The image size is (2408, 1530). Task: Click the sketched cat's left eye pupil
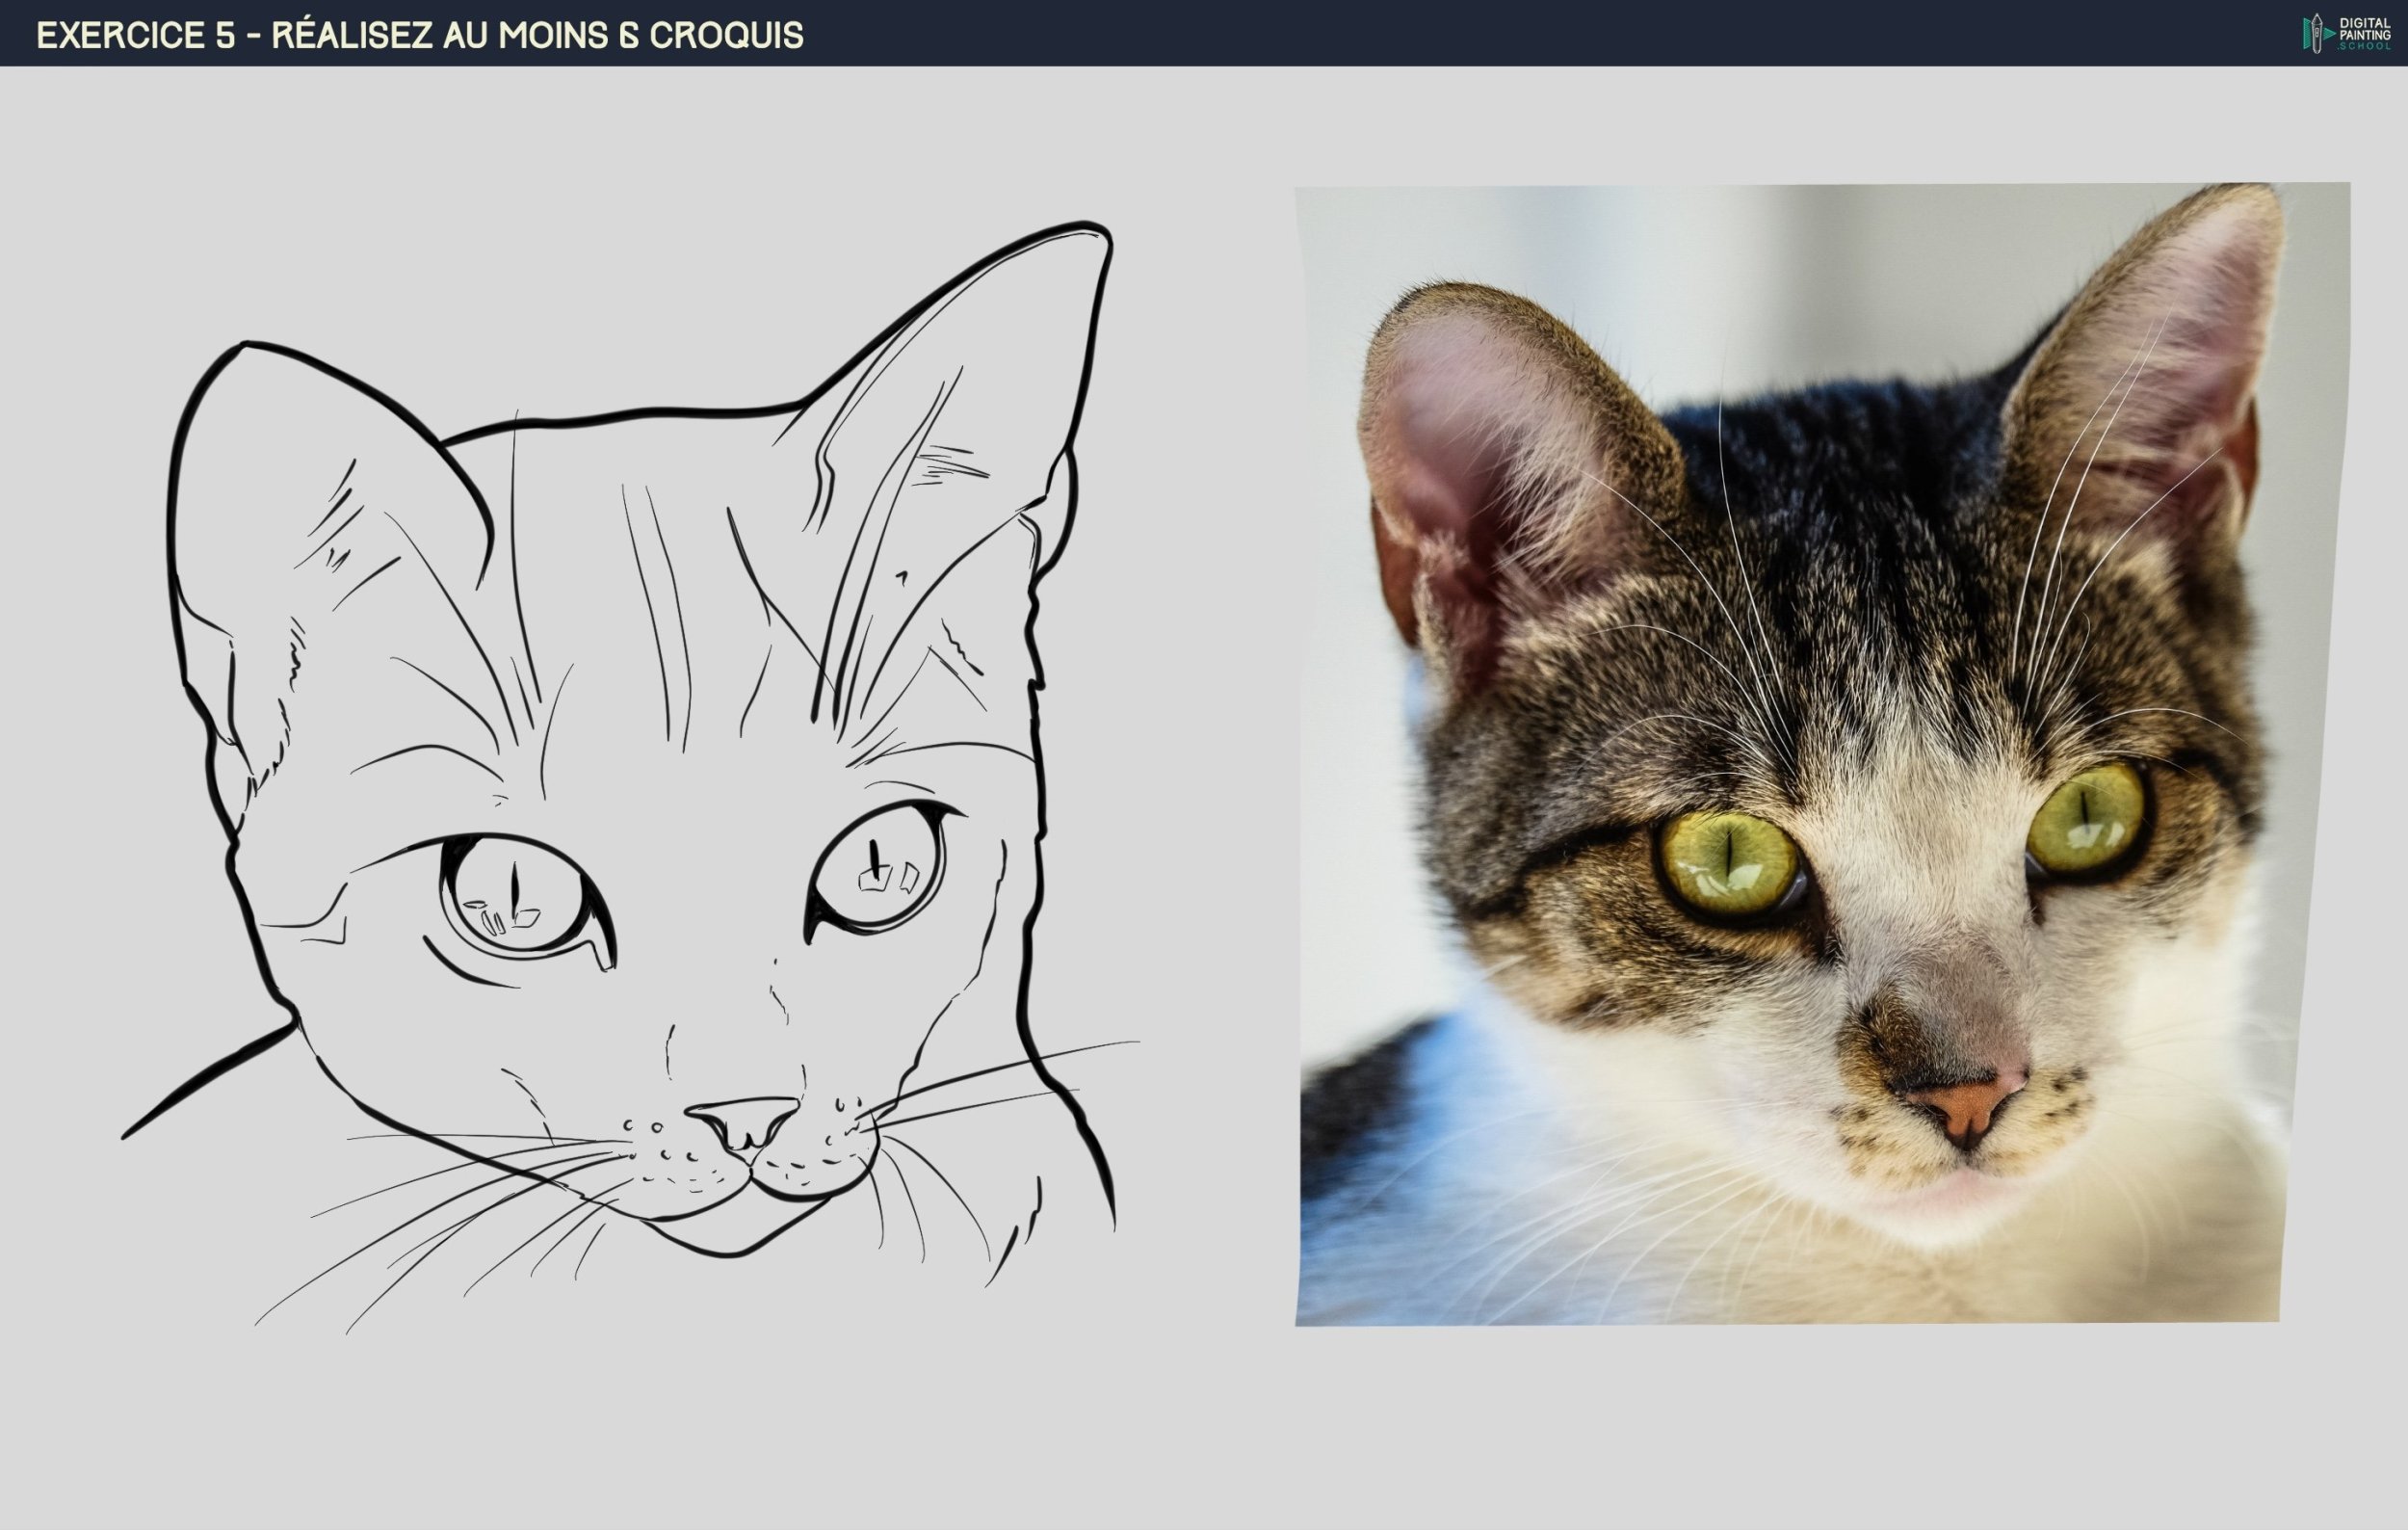point(515,891)
